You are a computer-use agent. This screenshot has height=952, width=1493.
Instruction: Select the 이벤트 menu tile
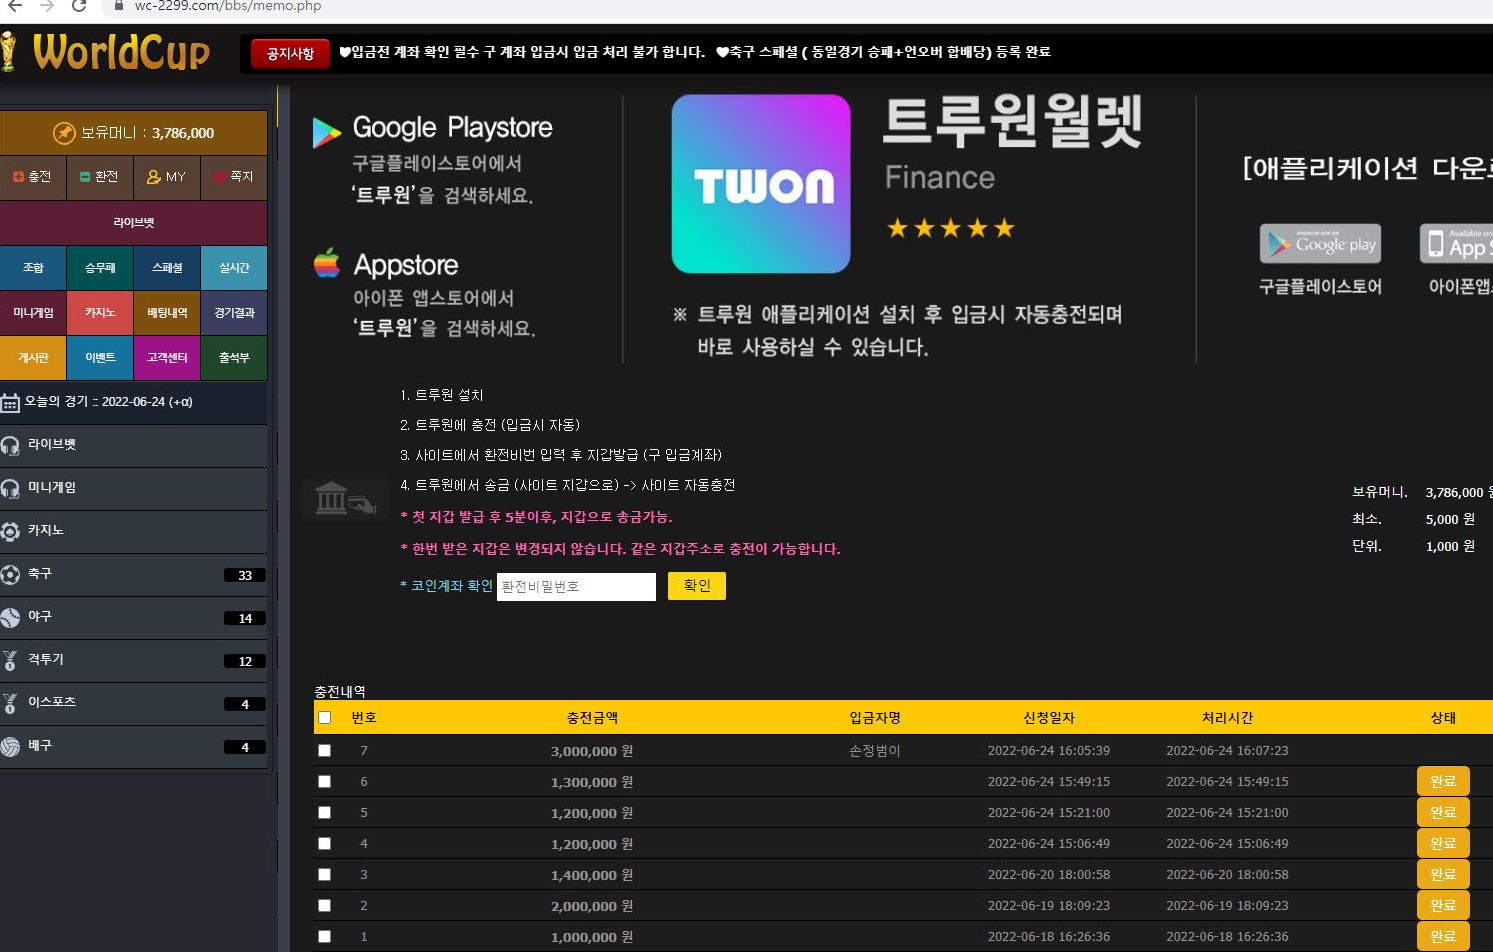(100, 358)
